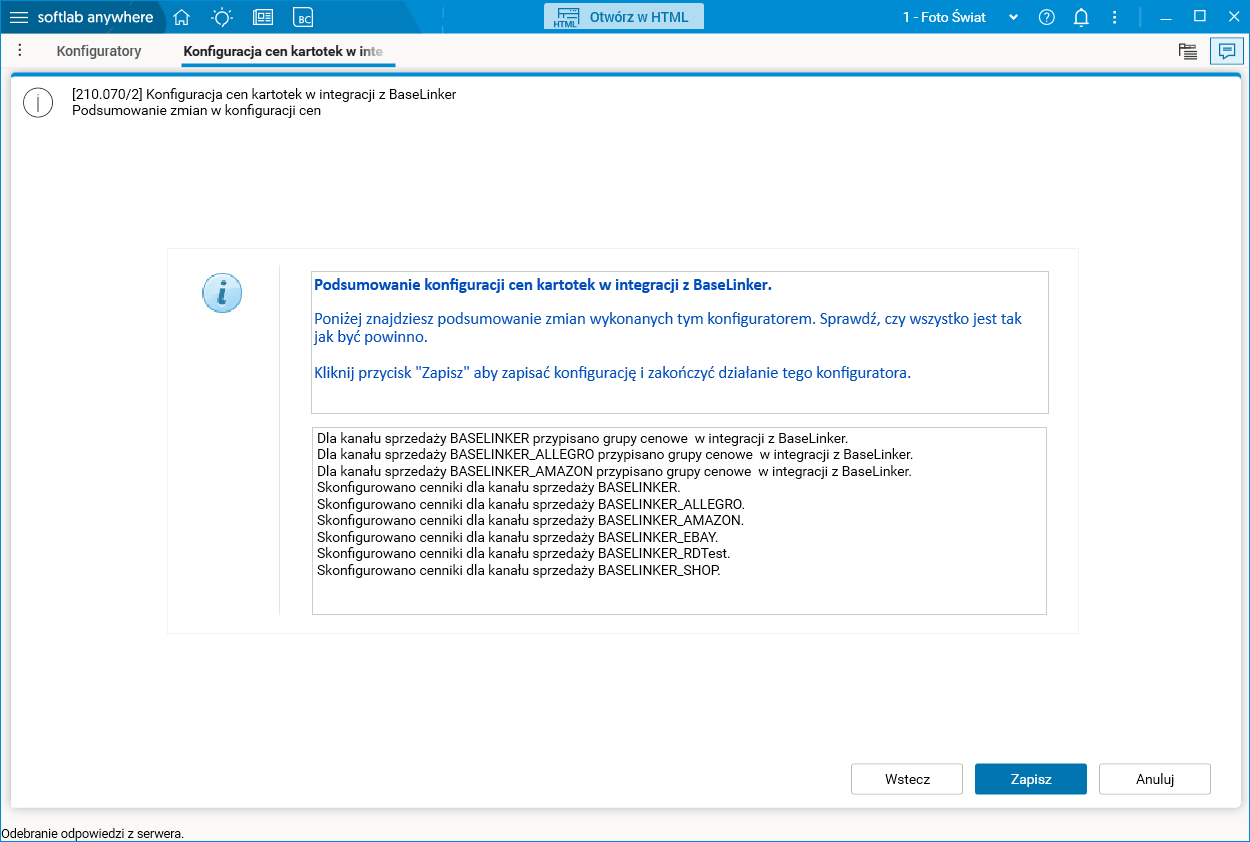Viewport: 1250px width, 842px height.
Task: Open the notifications bell icon
Action: click(1081, 17)
